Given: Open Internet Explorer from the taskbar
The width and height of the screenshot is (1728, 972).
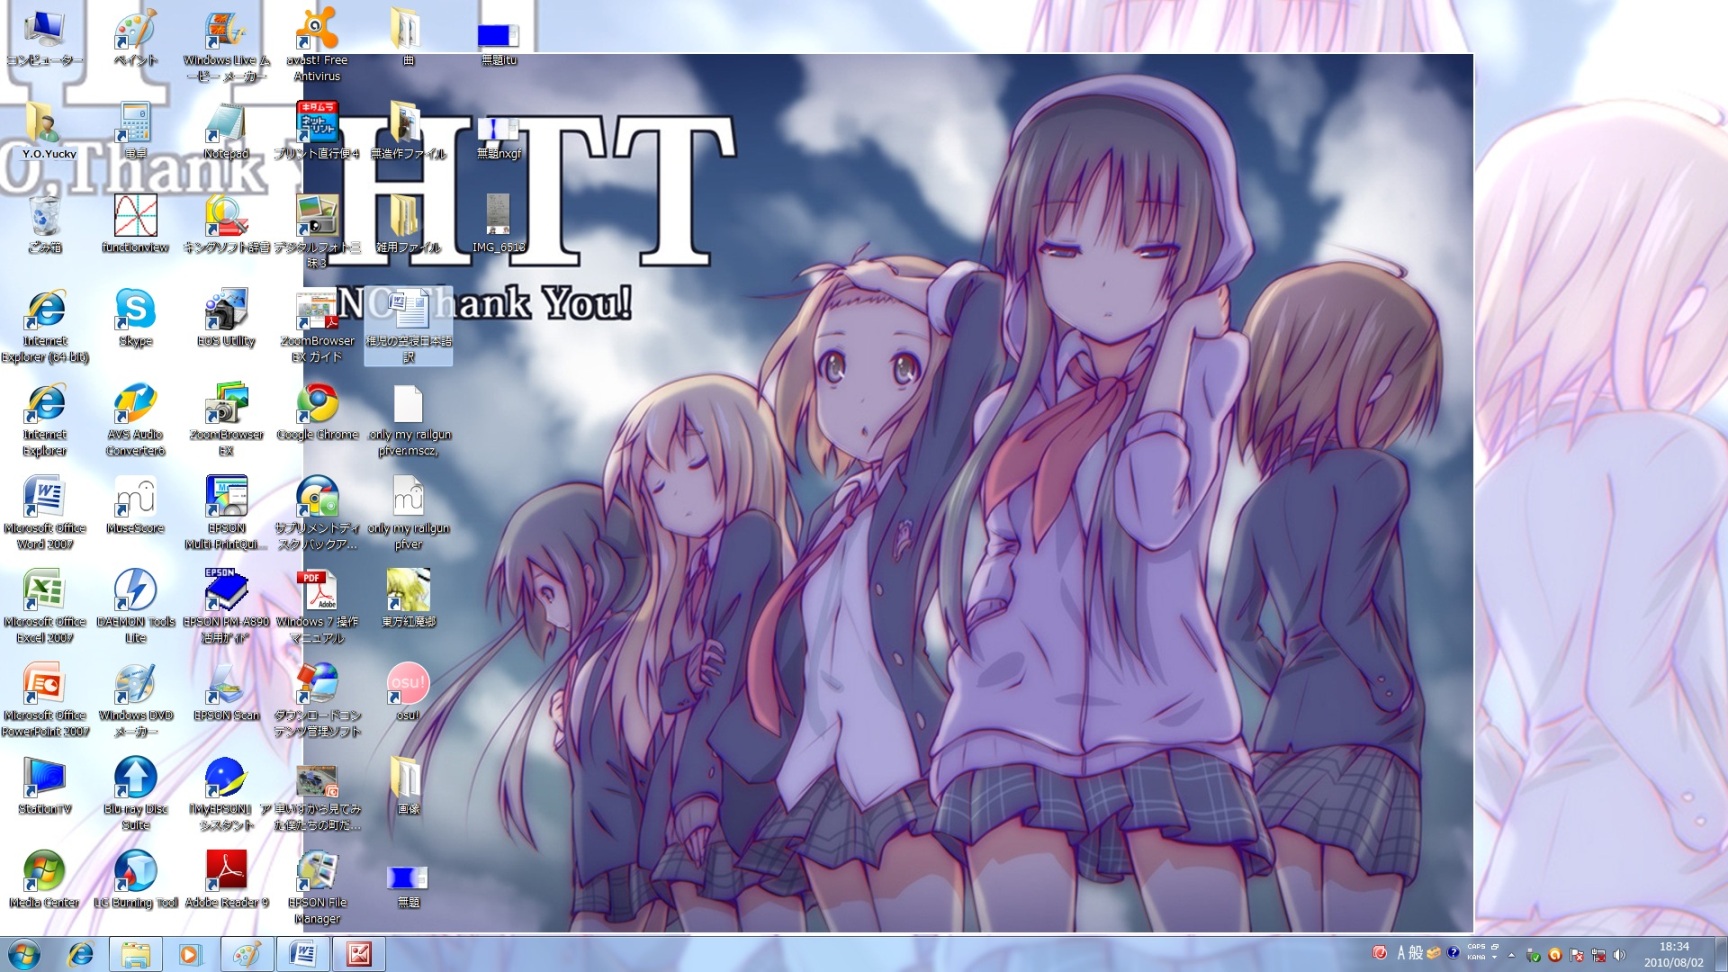Looking at the screenshot, I should tap(81, 954).
